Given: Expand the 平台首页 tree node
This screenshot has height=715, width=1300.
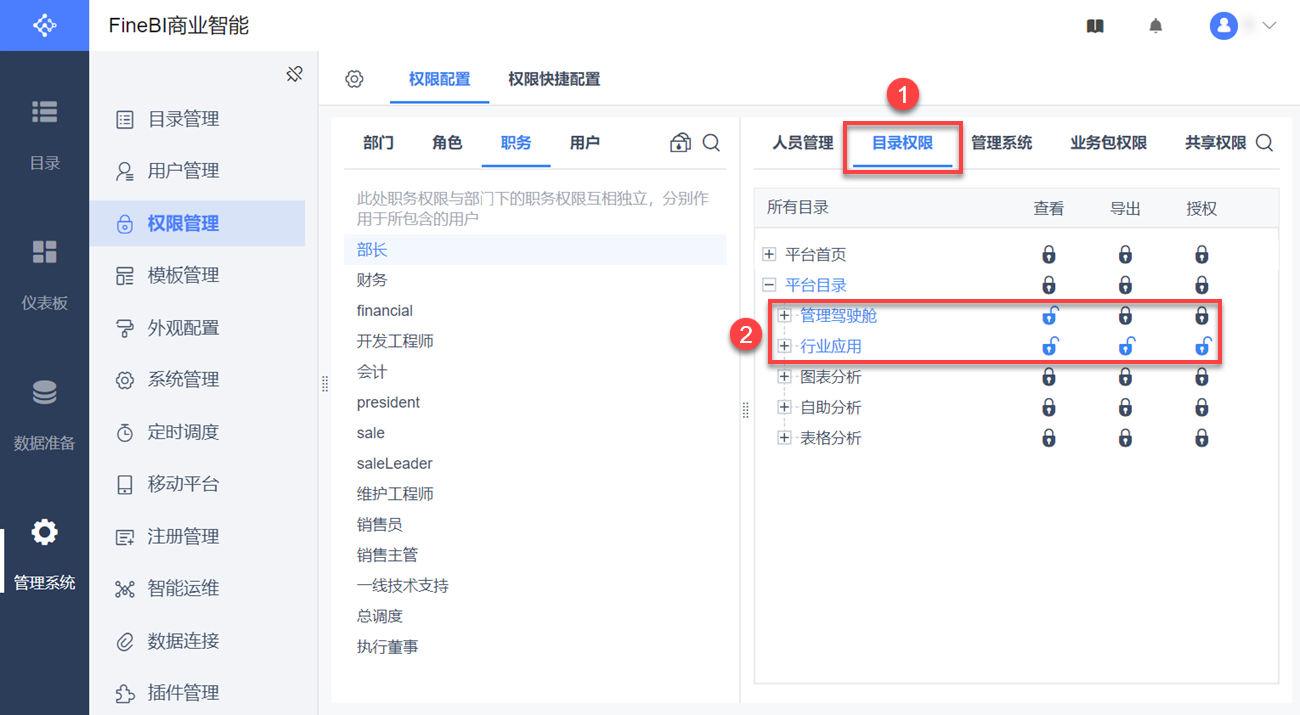Looking at the screenshot, I should 769,255.
